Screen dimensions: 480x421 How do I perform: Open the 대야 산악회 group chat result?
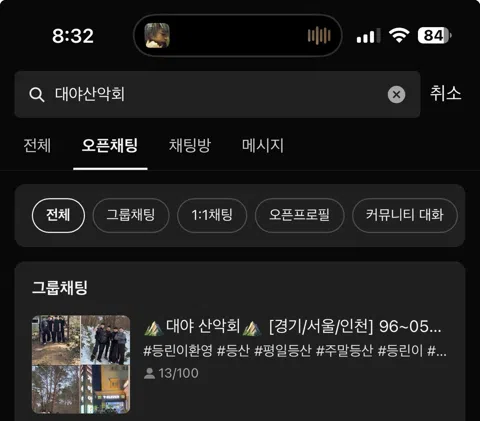pos(239,364)
